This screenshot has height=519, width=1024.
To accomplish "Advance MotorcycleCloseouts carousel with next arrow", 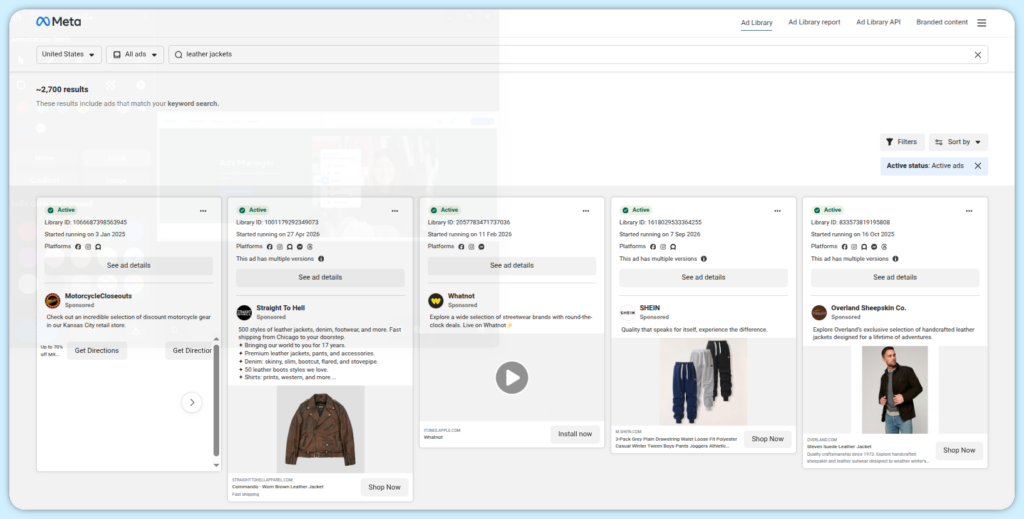I will click(191, 403).
